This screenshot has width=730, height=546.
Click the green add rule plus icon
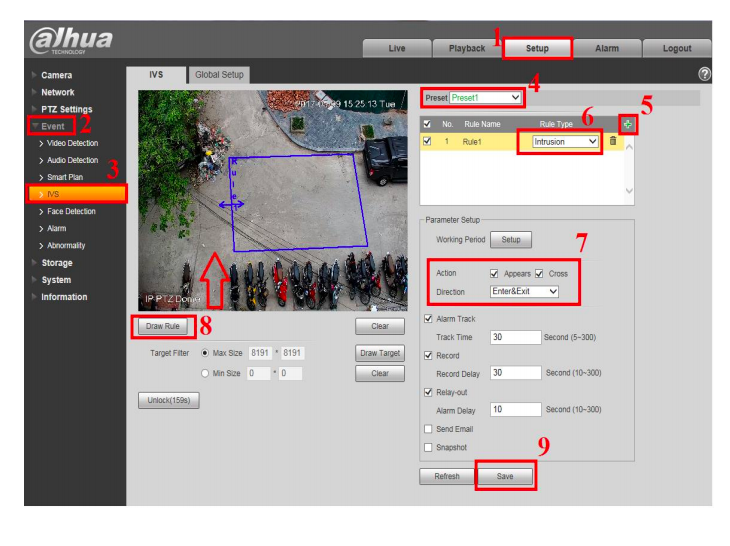click(x=628, y=124)
